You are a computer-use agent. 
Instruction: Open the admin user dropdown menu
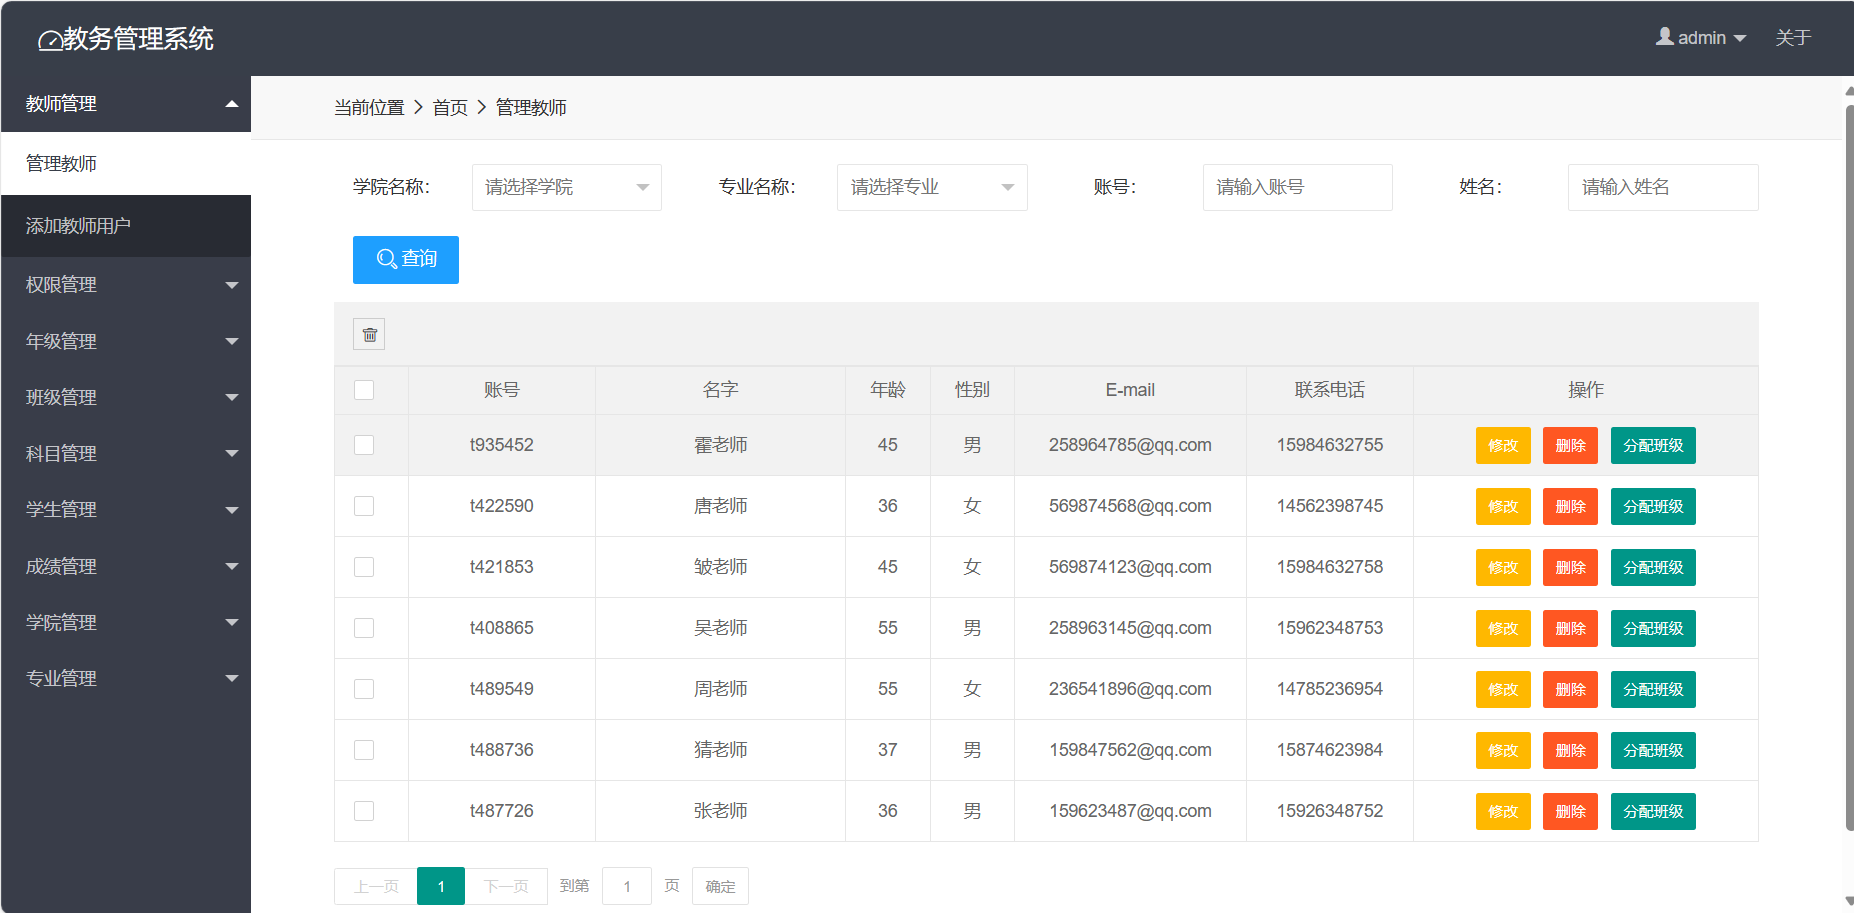[1701, 37]
